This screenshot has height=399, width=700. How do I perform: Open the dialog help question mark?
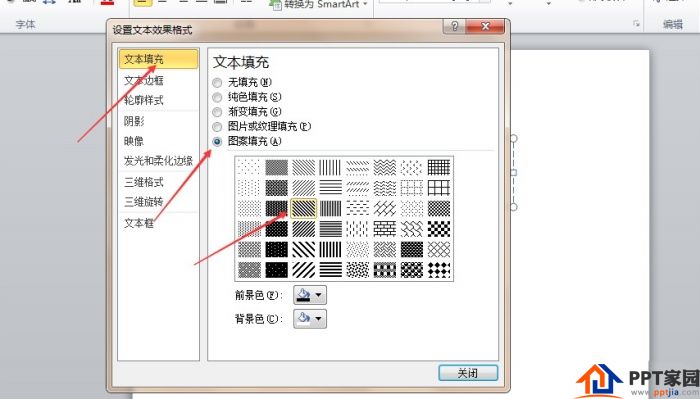click(454, 26)
